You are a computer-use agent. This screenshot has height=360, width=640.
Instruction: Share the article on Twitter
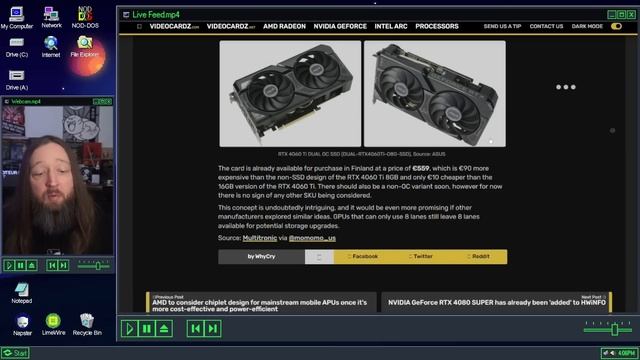[x=420, y=257]
